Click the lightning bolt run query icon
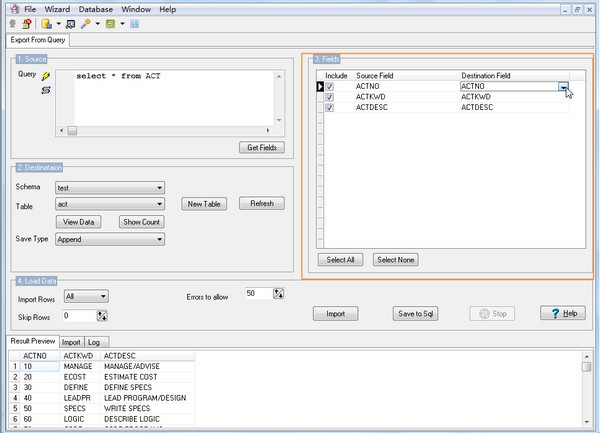 (46, 75)
